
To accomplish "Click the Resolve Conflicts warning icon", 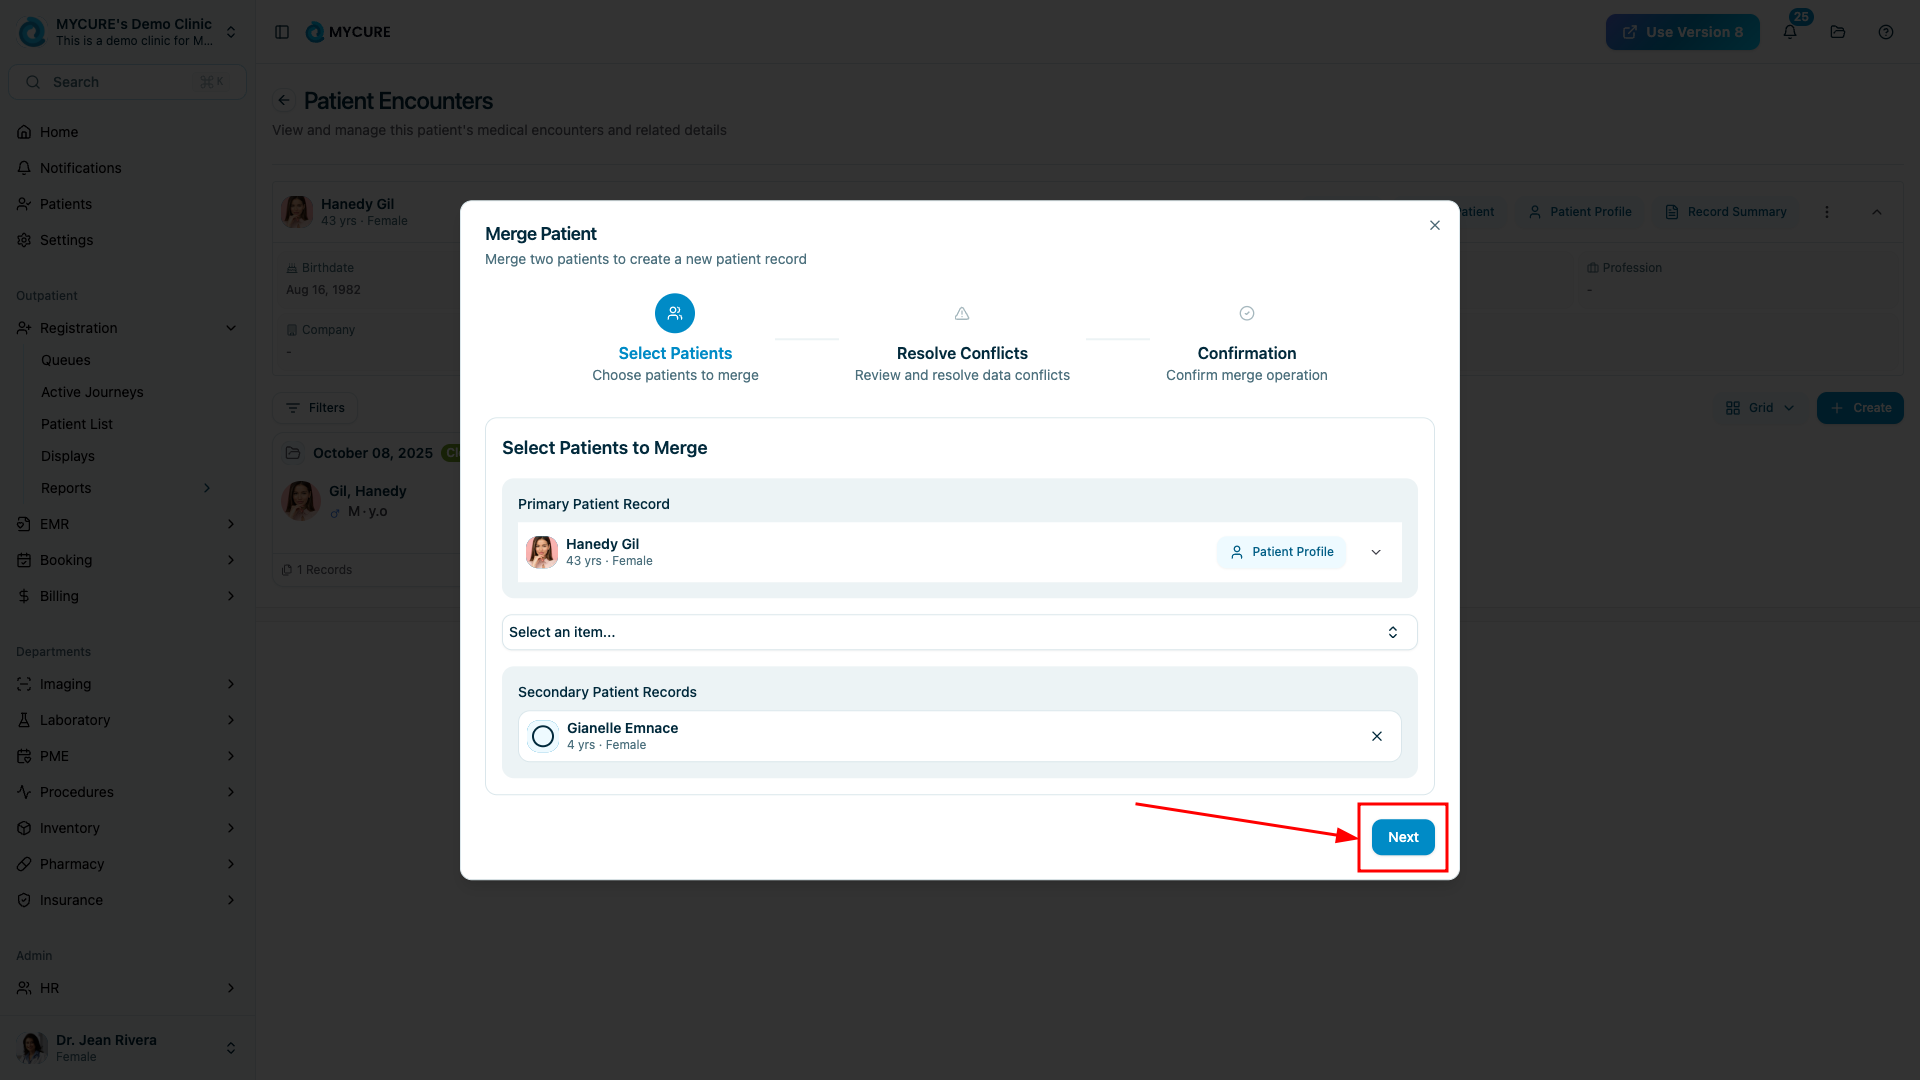I will click(x=962, y=313).
